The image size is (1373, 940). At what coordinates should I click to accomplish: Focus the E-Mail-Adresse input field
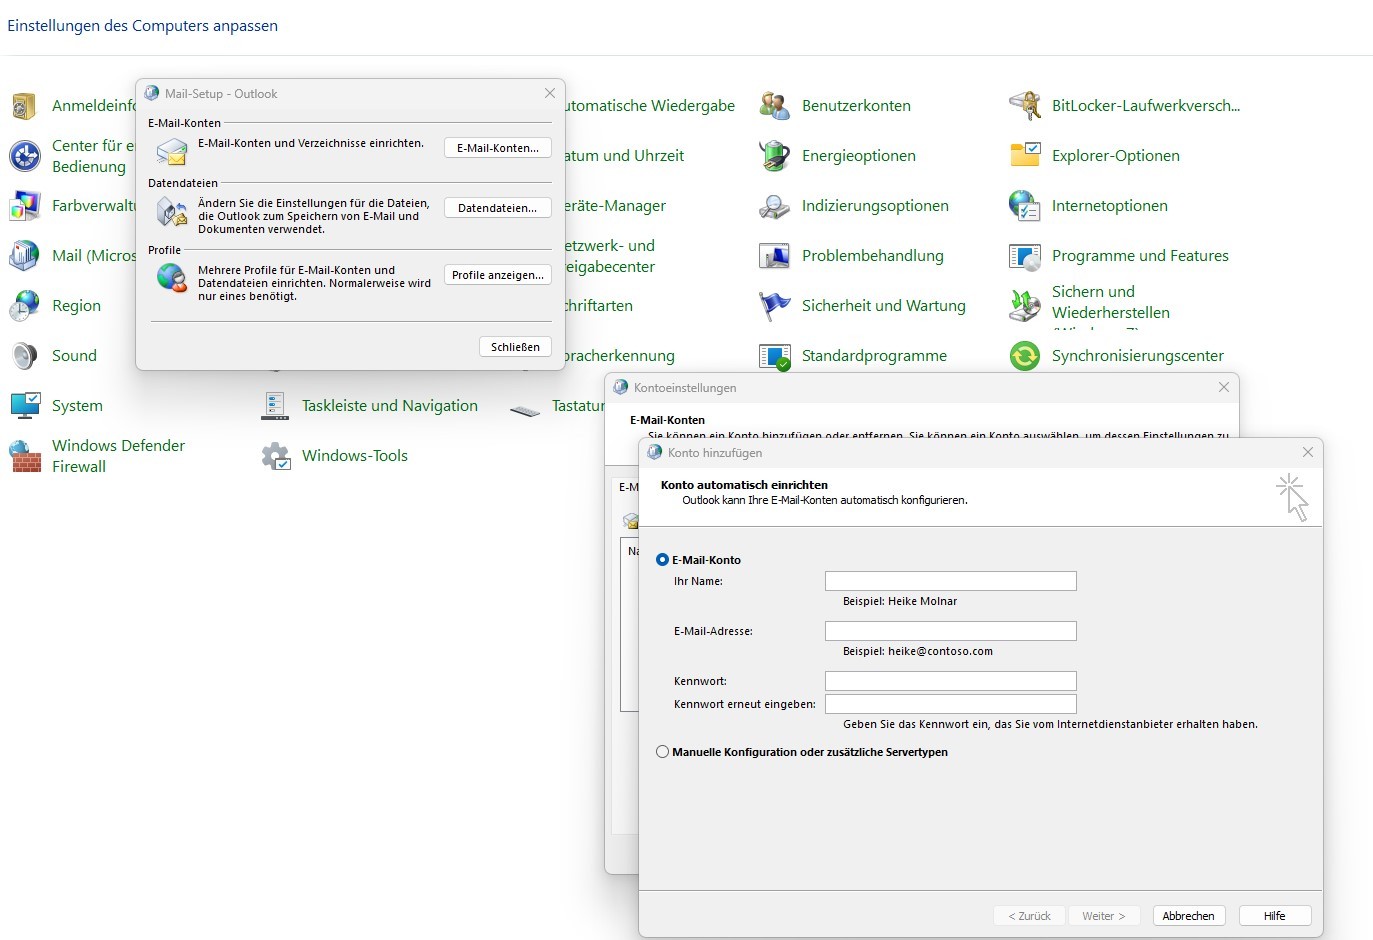point(950,631)
